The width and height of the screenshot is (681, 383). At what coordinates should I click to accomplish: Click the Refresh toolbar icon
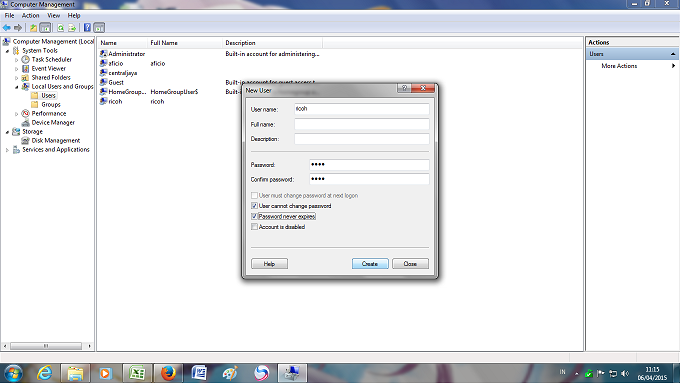point(61,28)
